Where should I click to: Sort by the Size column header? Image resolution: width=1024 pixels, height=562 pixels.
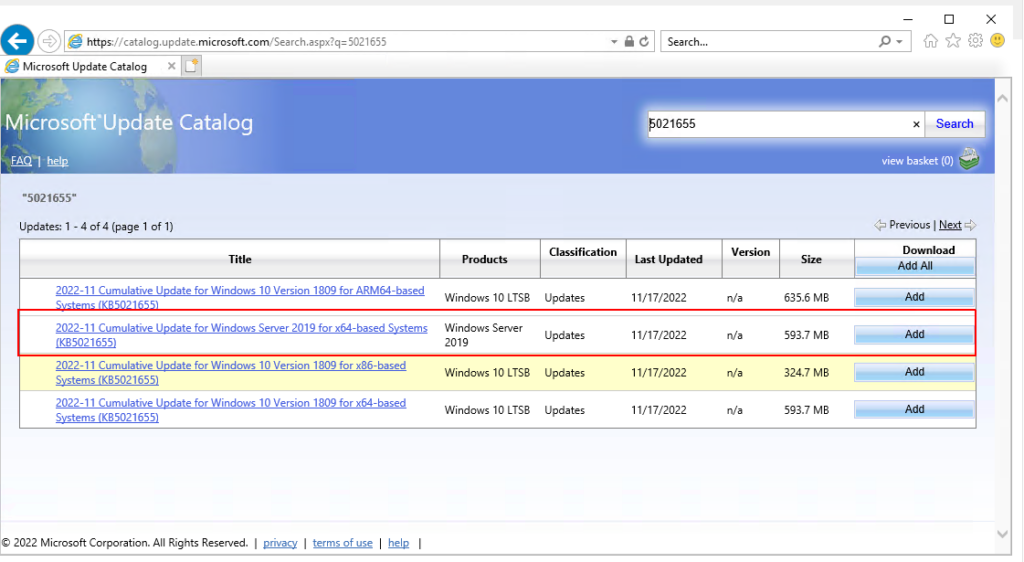coord(816,259)
